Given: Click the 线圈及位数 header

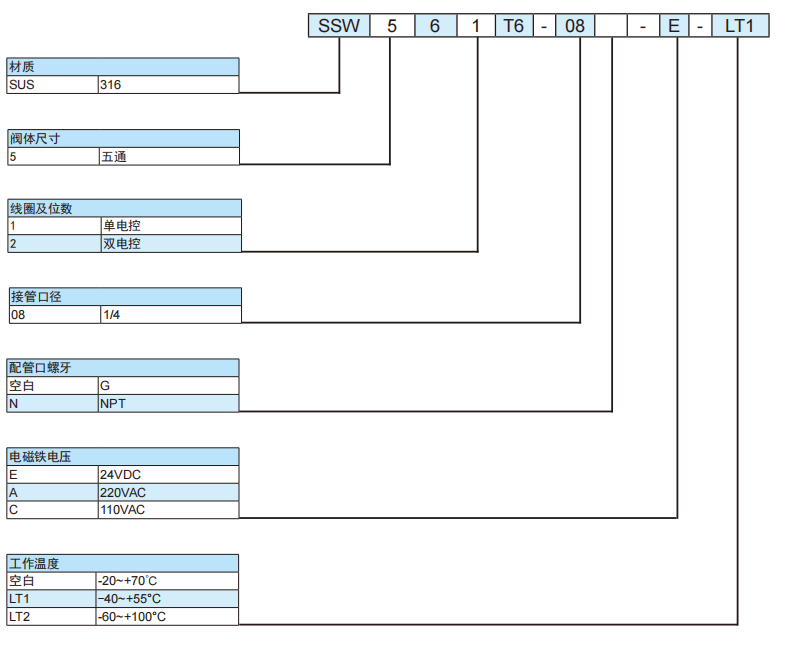Looking at the screenshot, I should pyautogui.click(x=124, y=208).
